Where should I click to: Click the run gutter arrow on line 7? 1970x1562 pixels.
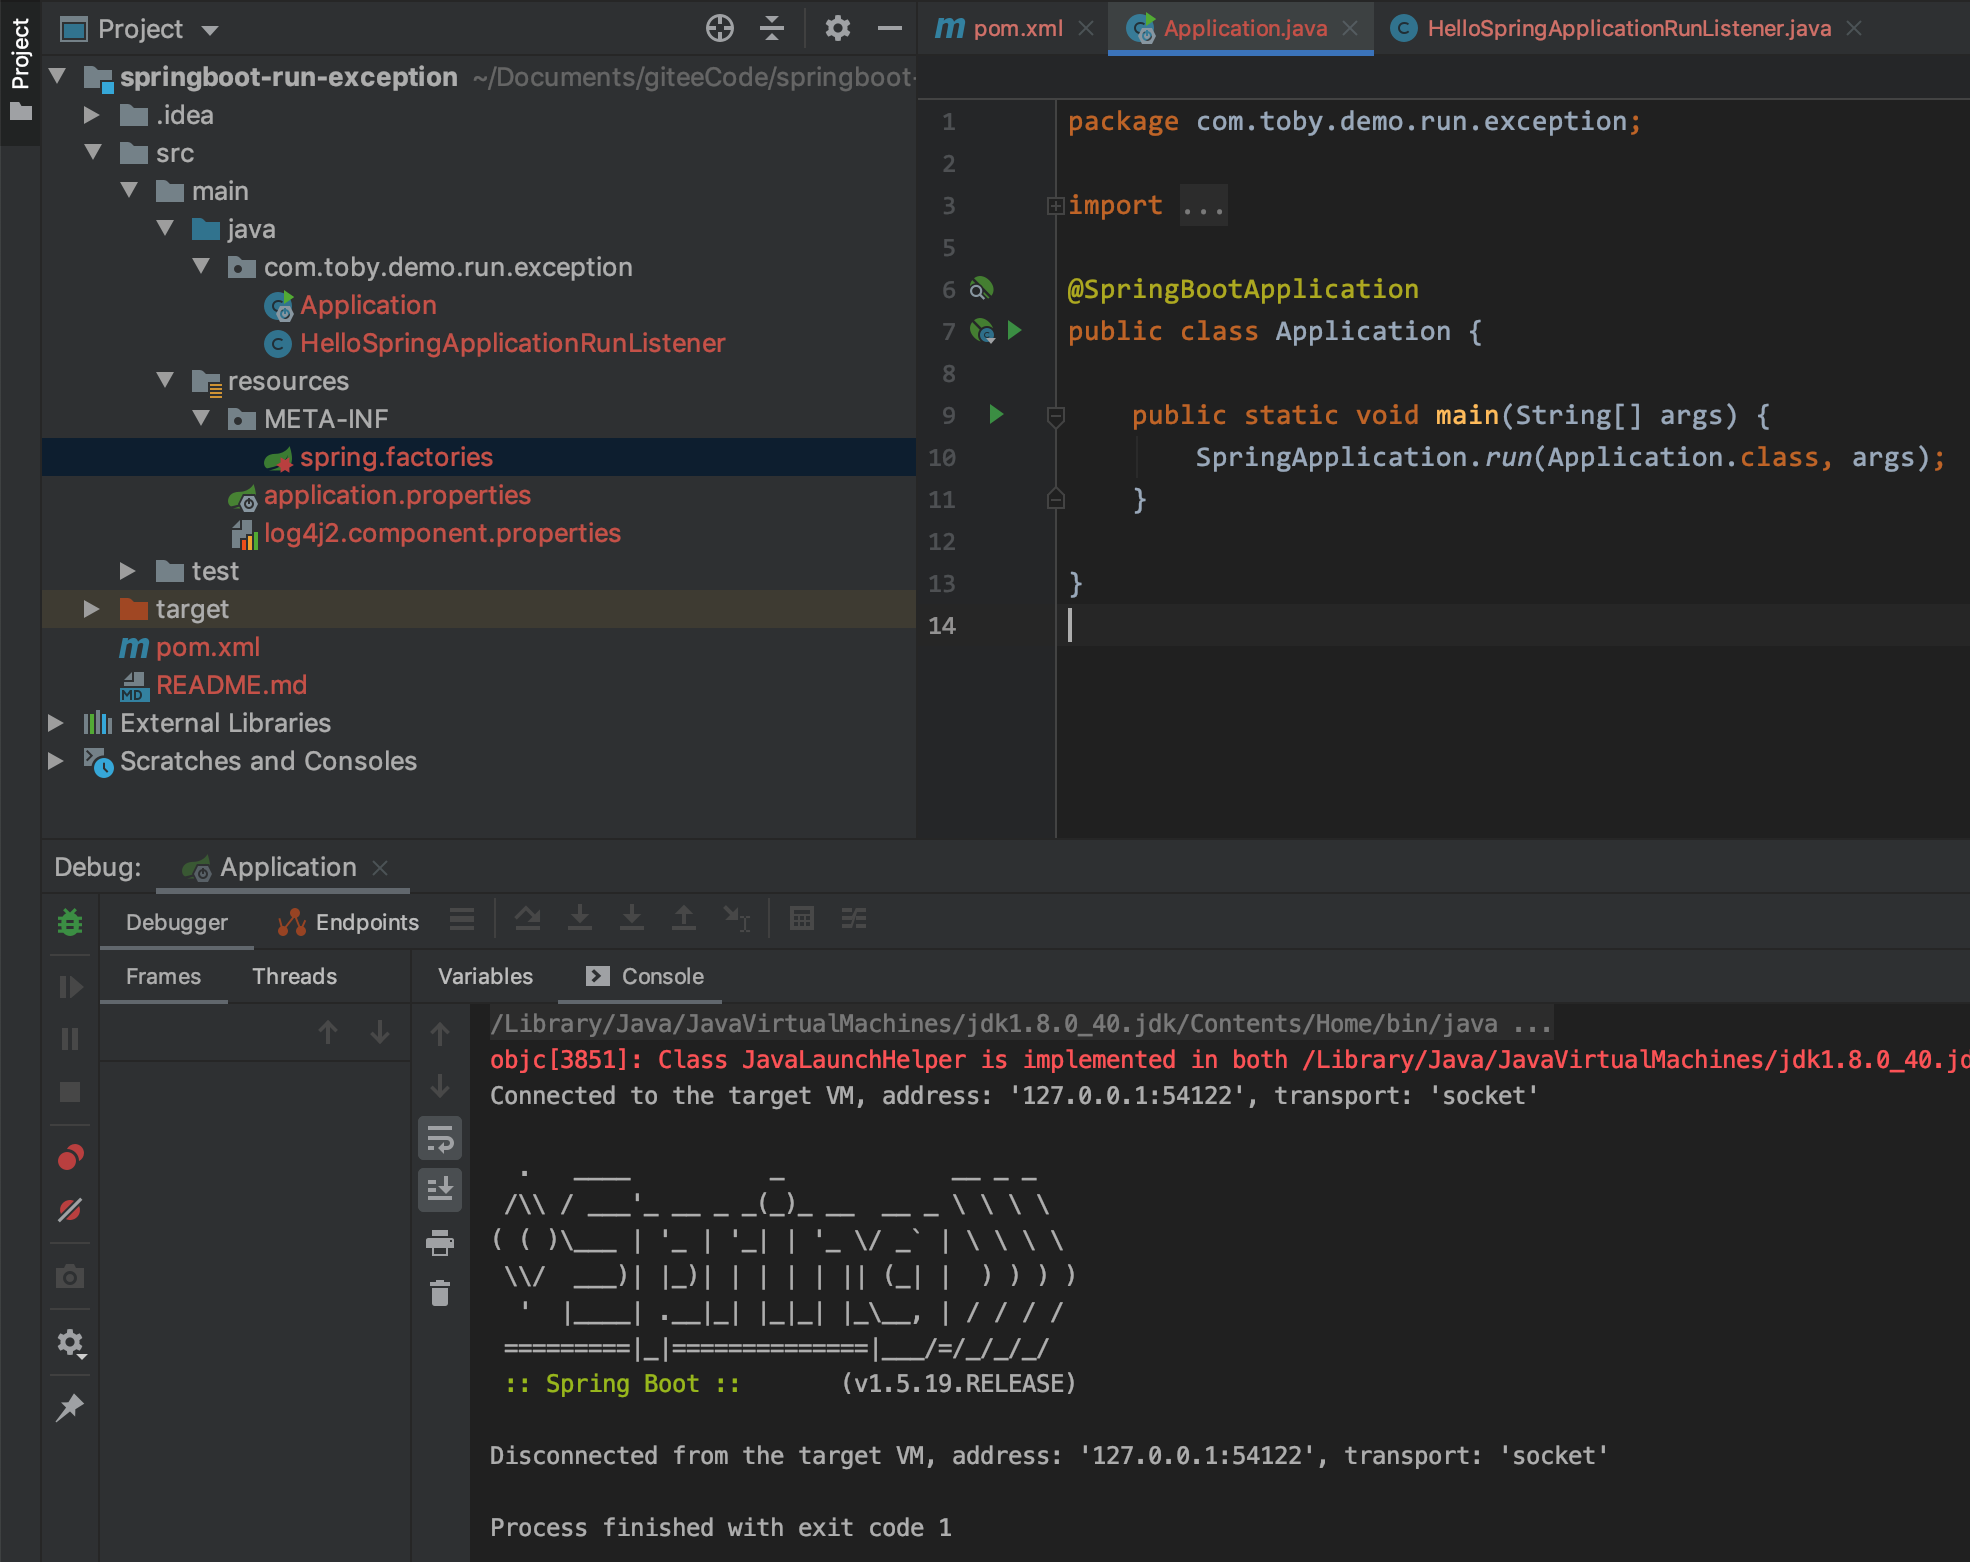(x=1014, y=330)
